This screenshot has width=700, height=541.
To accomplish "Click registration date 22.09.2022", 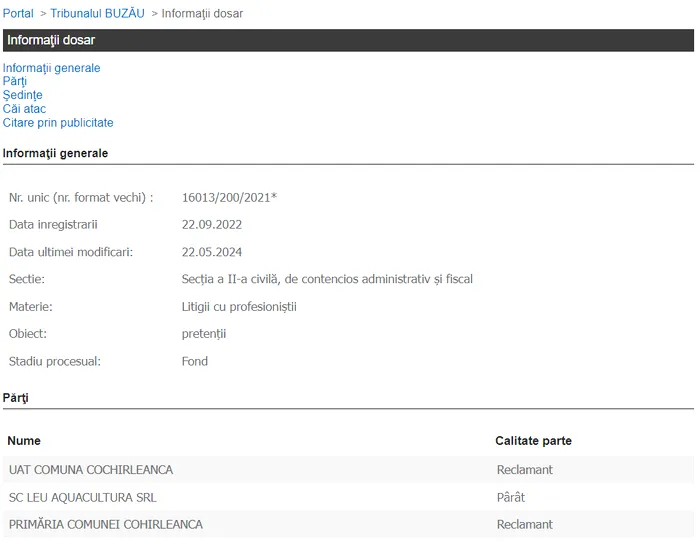I will pos(212,225).
